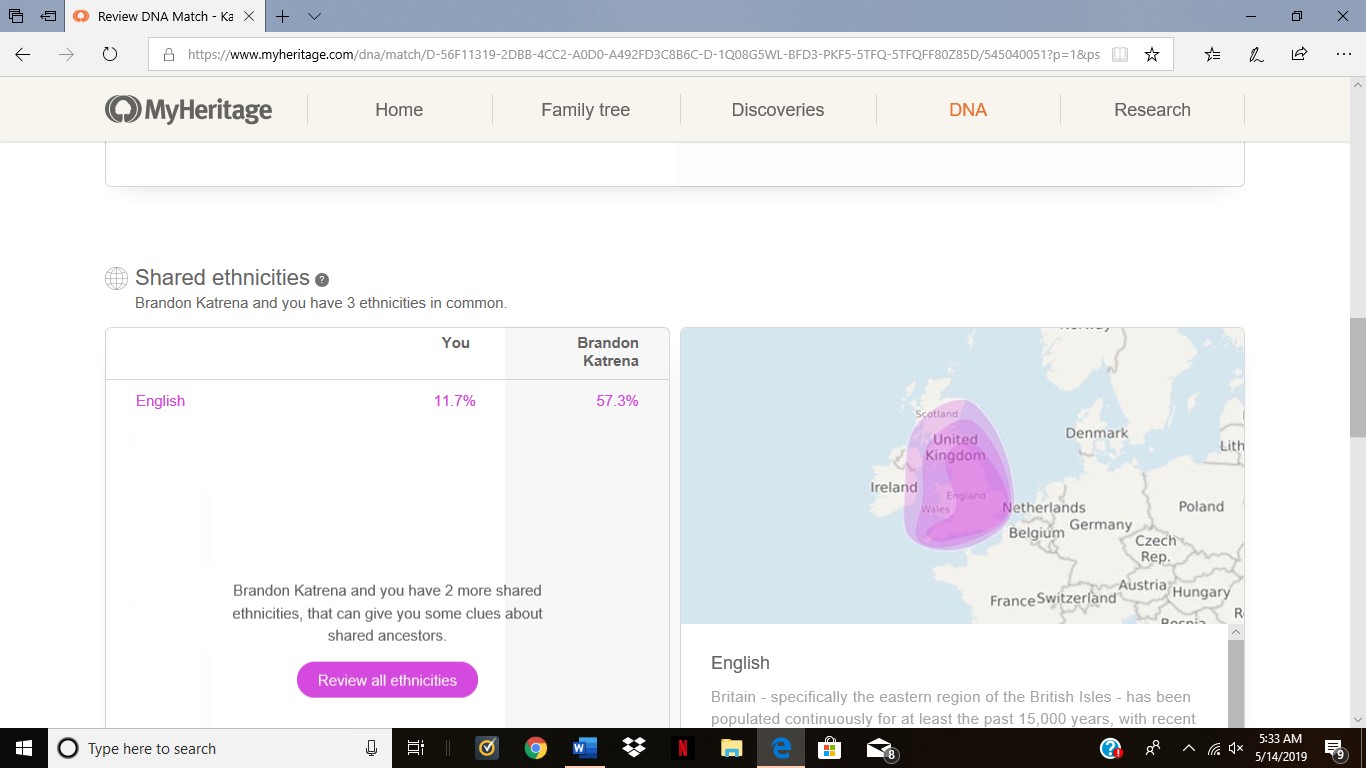Select the DNA menu item

tap(968, 110)
